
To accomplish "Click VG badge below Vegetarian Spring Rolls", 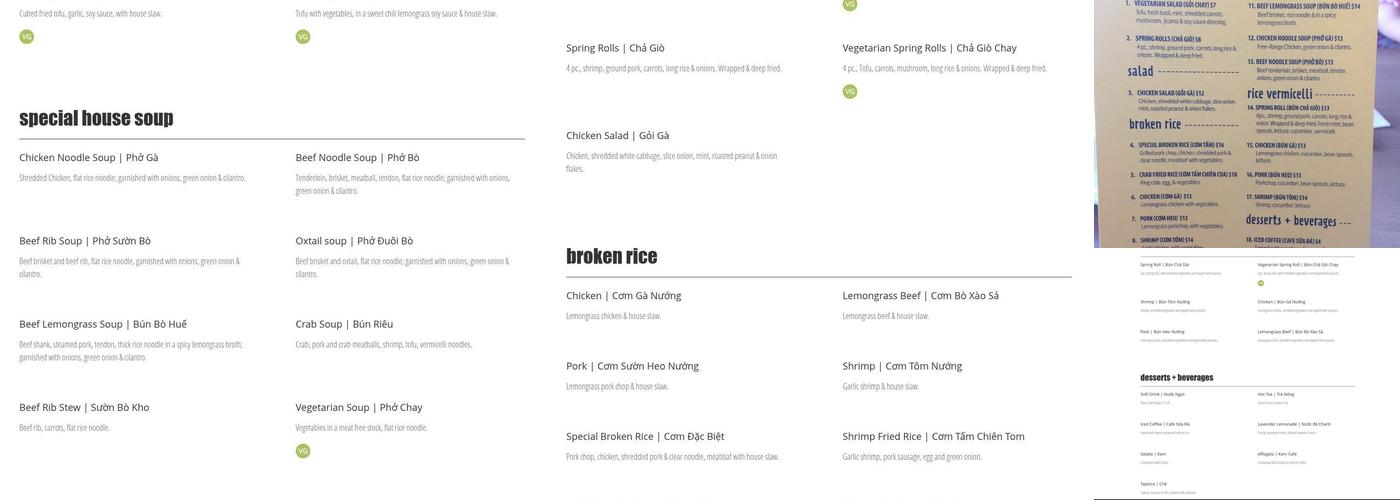I will tap(850, 92).
